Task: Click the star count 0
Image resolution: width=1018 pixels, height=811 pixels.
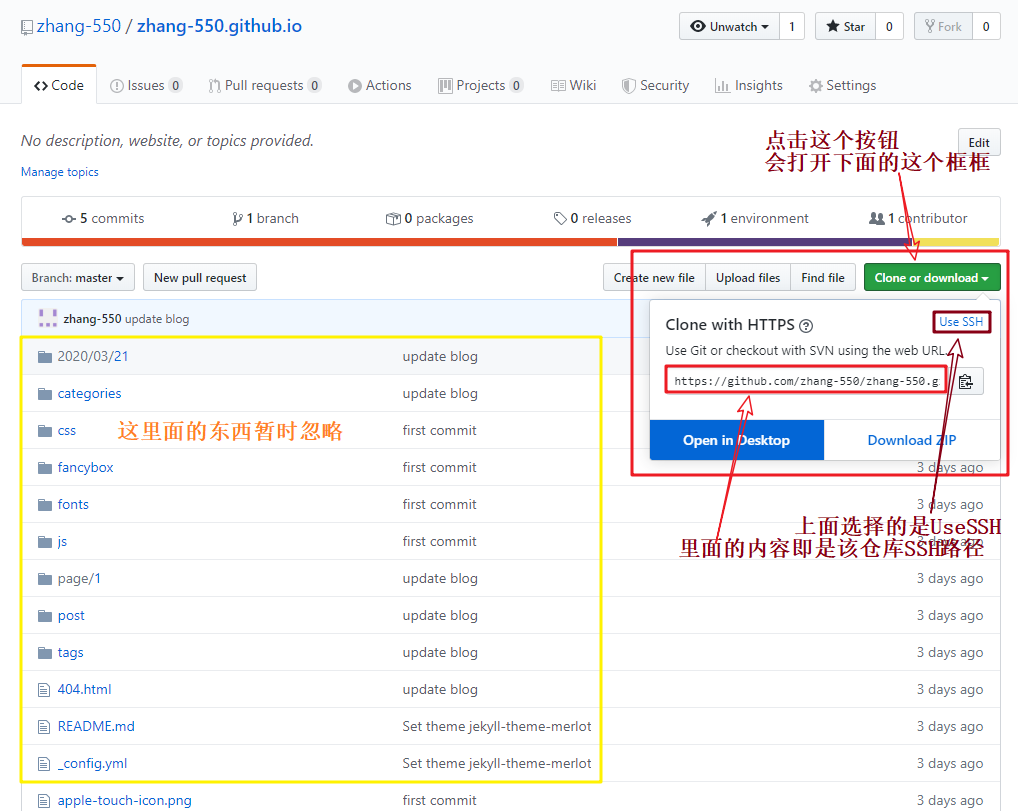Action: (x=889, y=27)
